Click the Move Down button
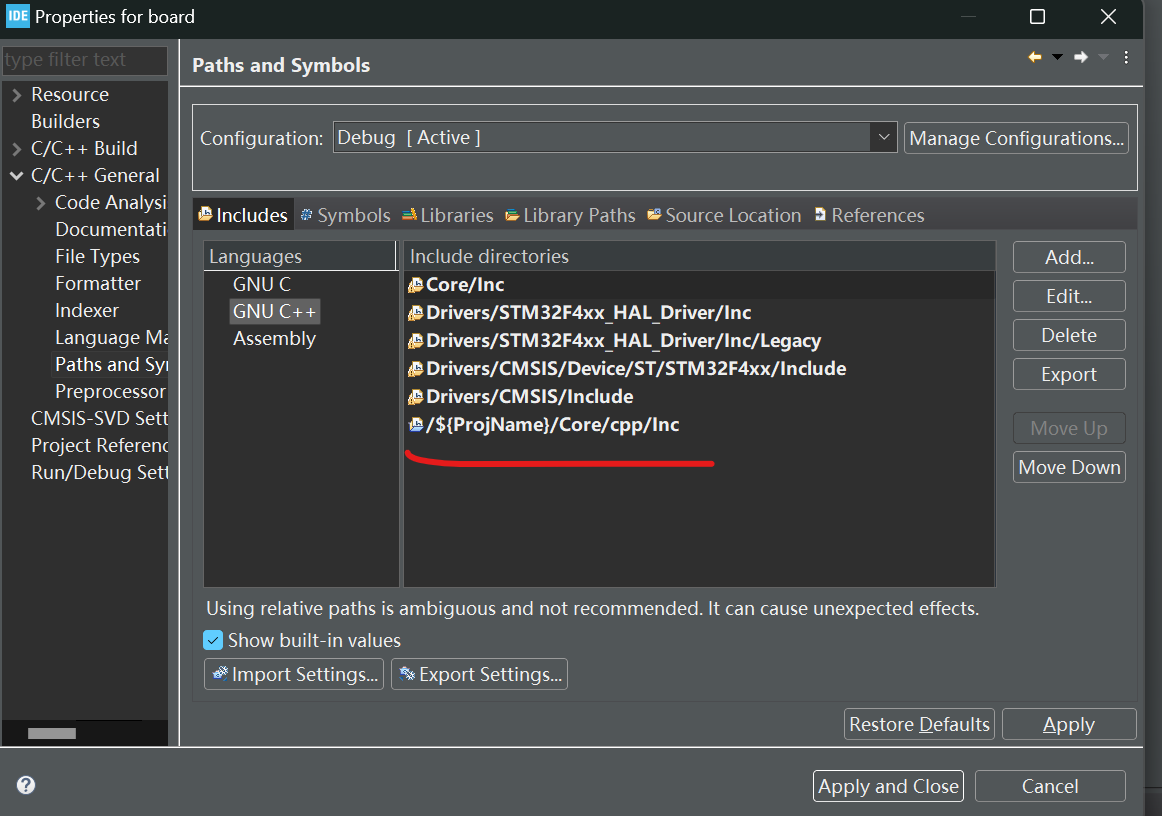 click(1069, 468)
